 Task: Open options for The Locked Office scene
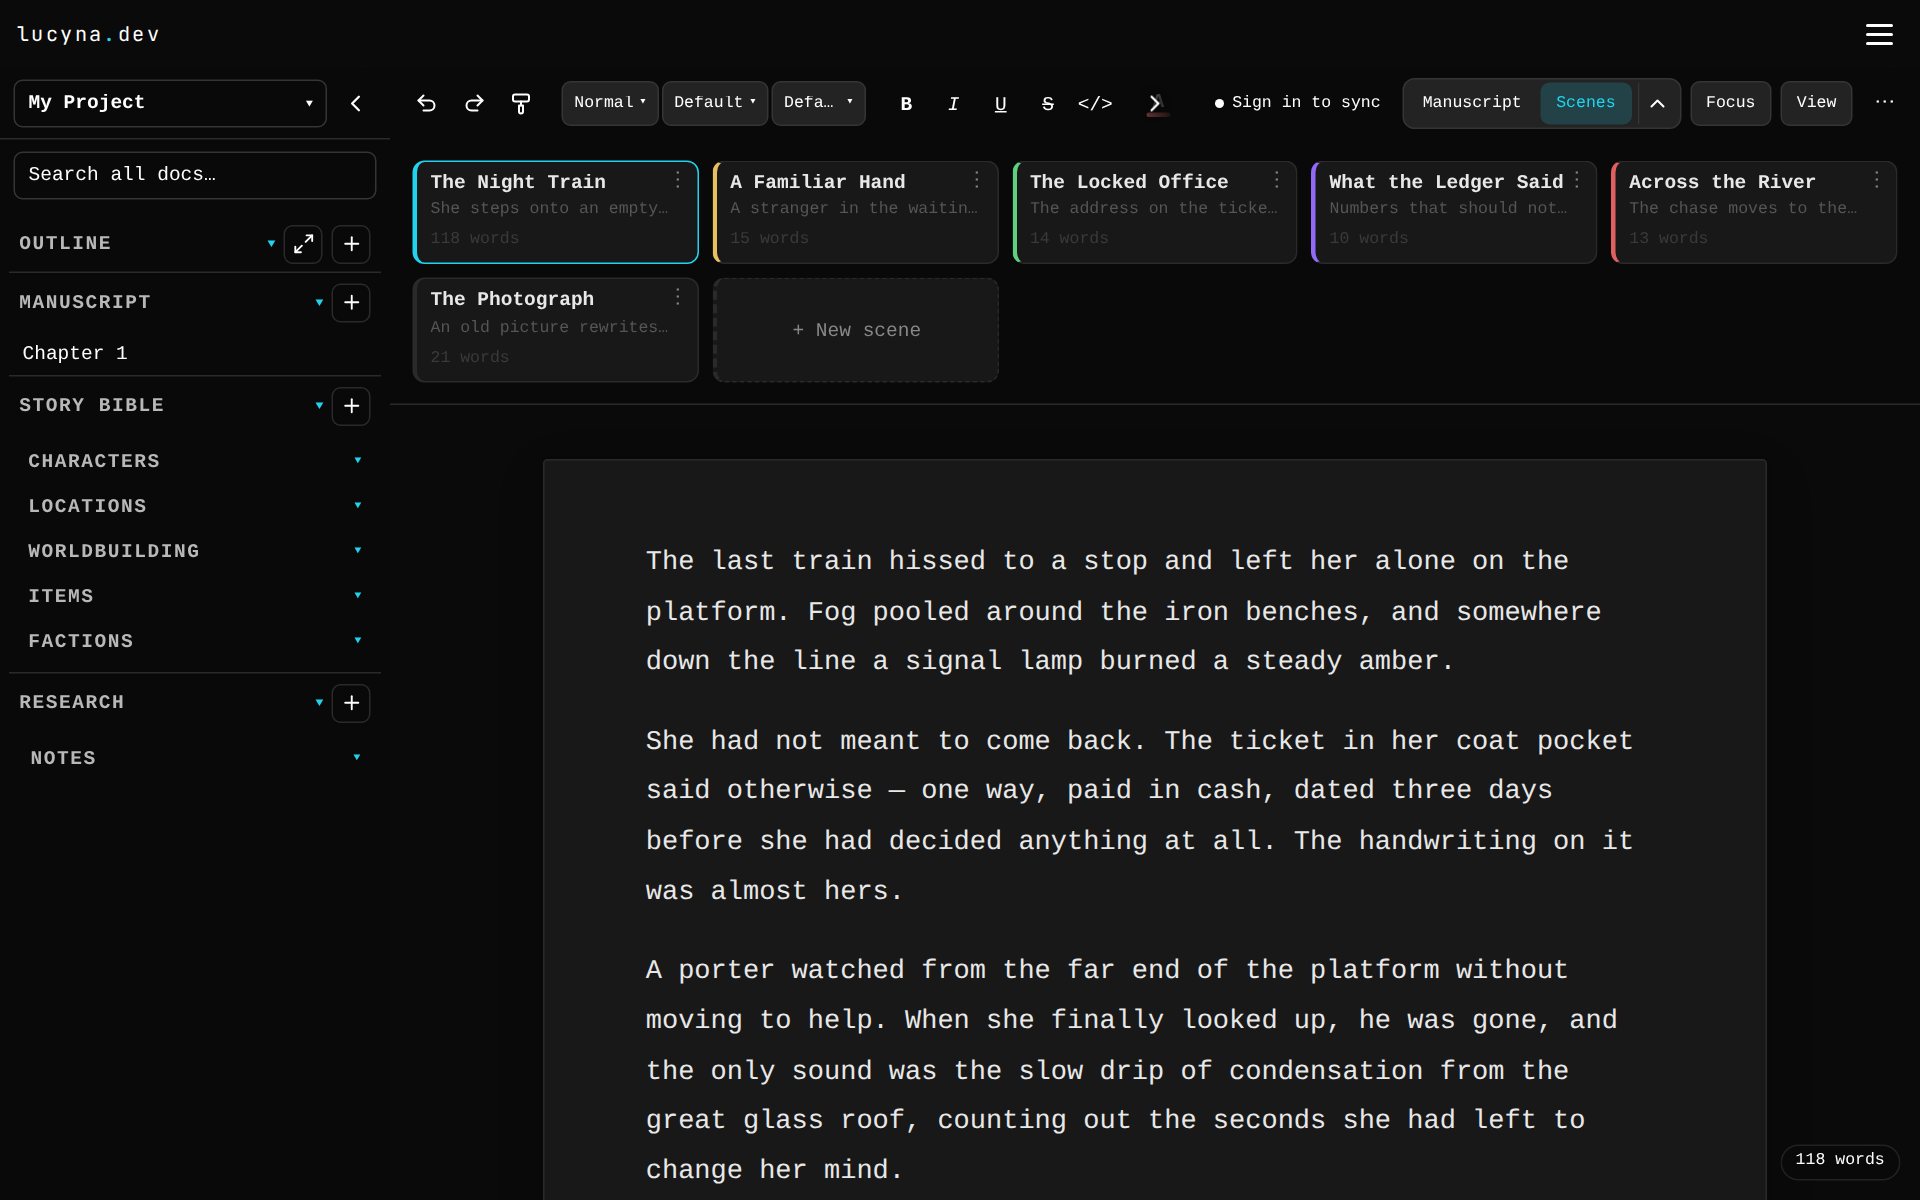pyautogui.click(x=1277, y=180)
